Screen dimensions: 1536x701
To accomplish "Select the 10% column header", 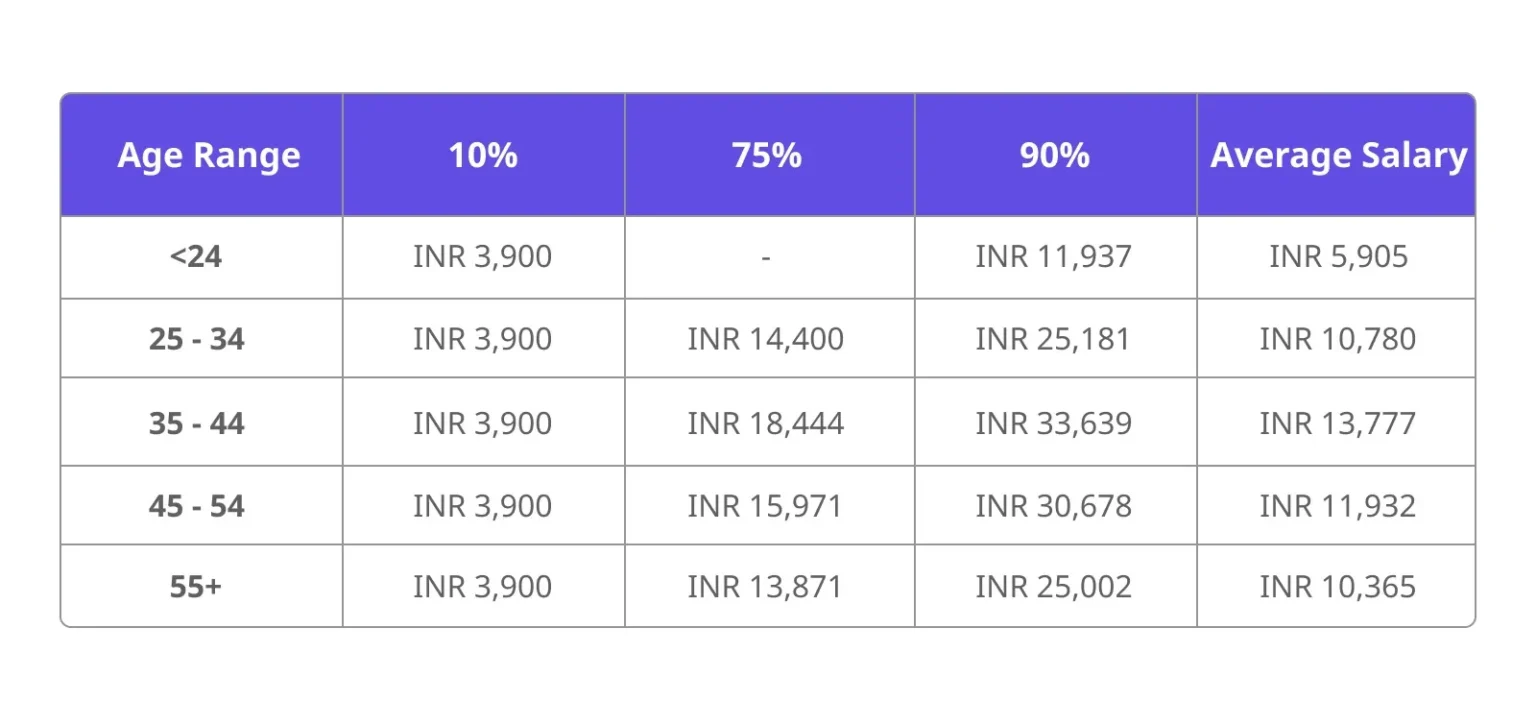I will (483, 156).
